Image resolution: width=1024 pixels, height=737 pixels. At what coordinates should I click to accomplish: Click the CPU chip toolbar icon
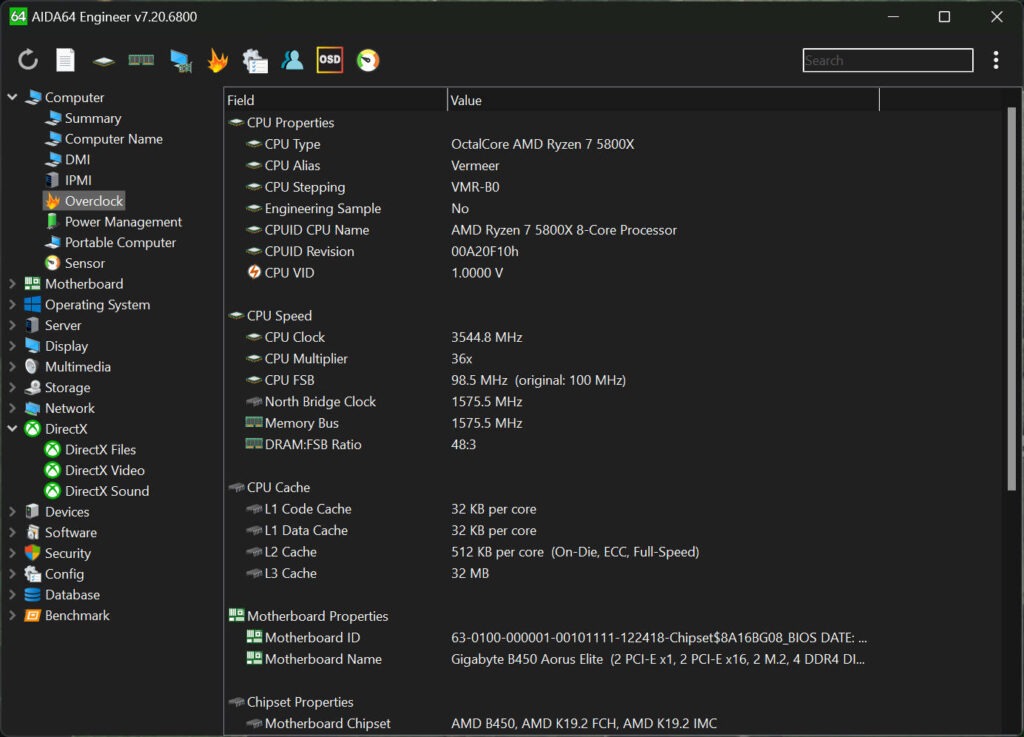click(103, 61)
